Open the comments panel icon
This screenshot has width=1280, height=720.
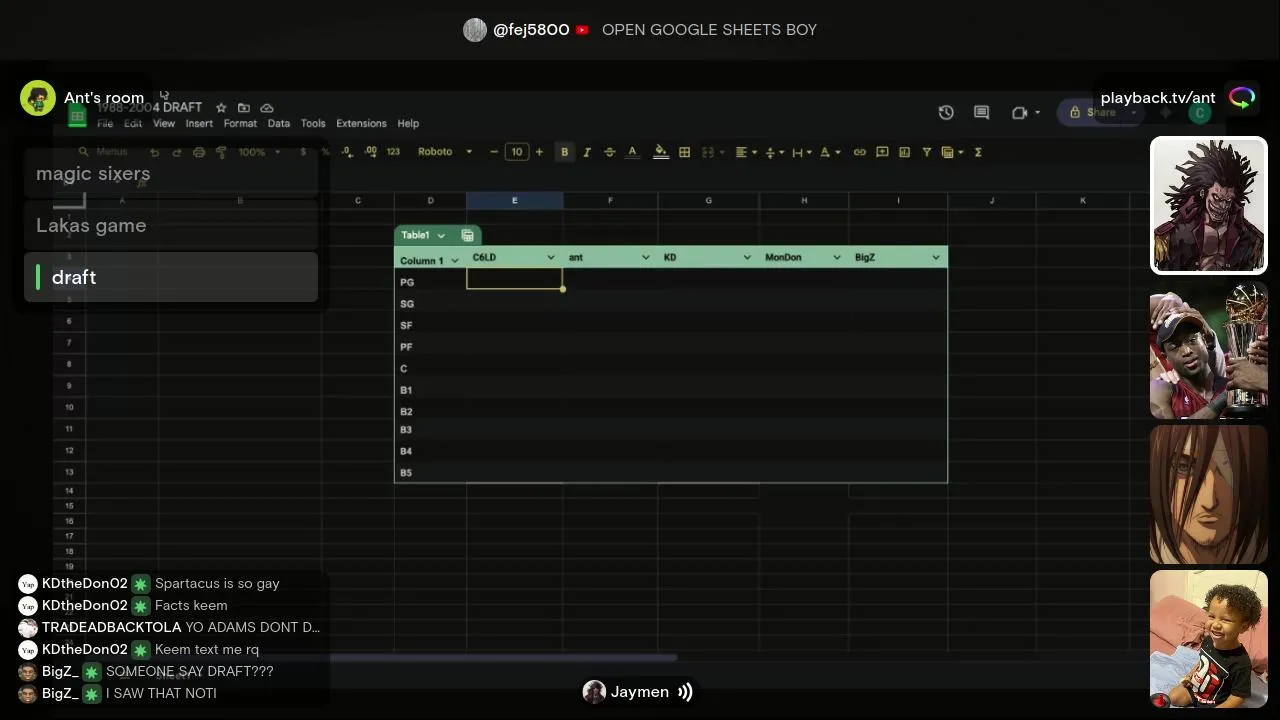pos(981,112)
